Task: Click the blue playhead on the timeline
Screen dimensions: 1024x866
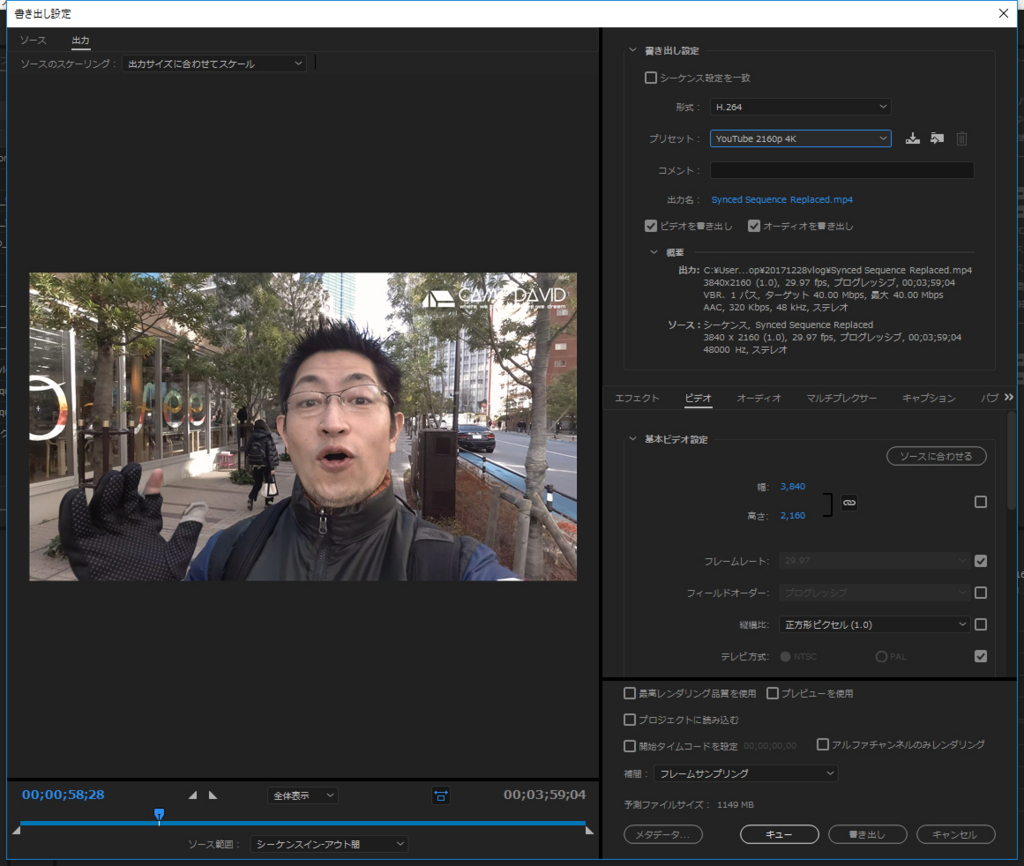Action: (159, 814)
